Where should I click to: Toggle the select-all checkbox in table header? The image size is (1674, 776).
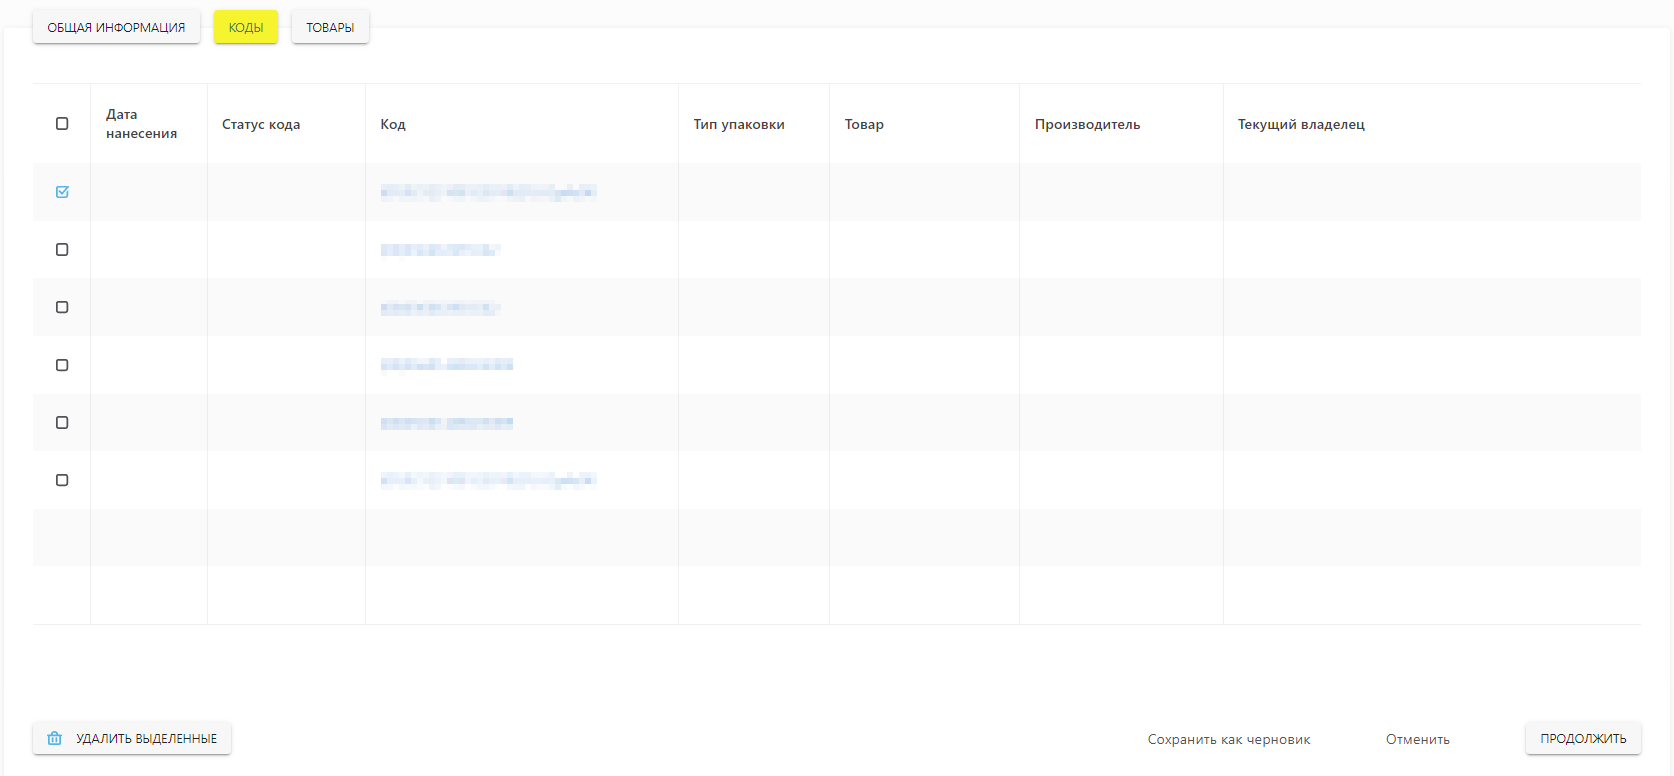coord(62,124)
